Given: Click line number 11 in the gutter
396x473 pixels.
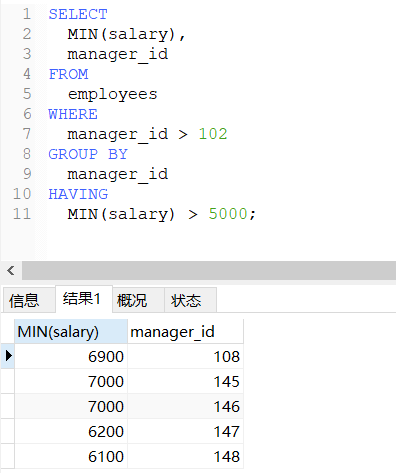Looking at the screenshot, I should click(x=22, y=214).
